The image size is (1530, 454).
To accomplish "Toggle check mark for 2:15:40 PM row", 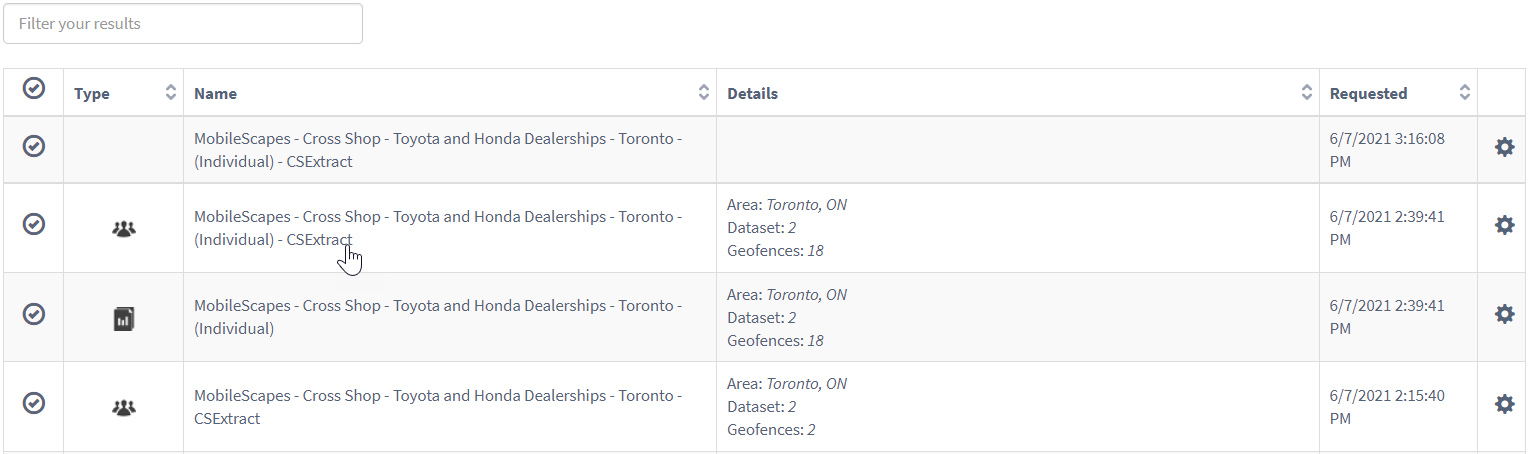I will (34, 403).
